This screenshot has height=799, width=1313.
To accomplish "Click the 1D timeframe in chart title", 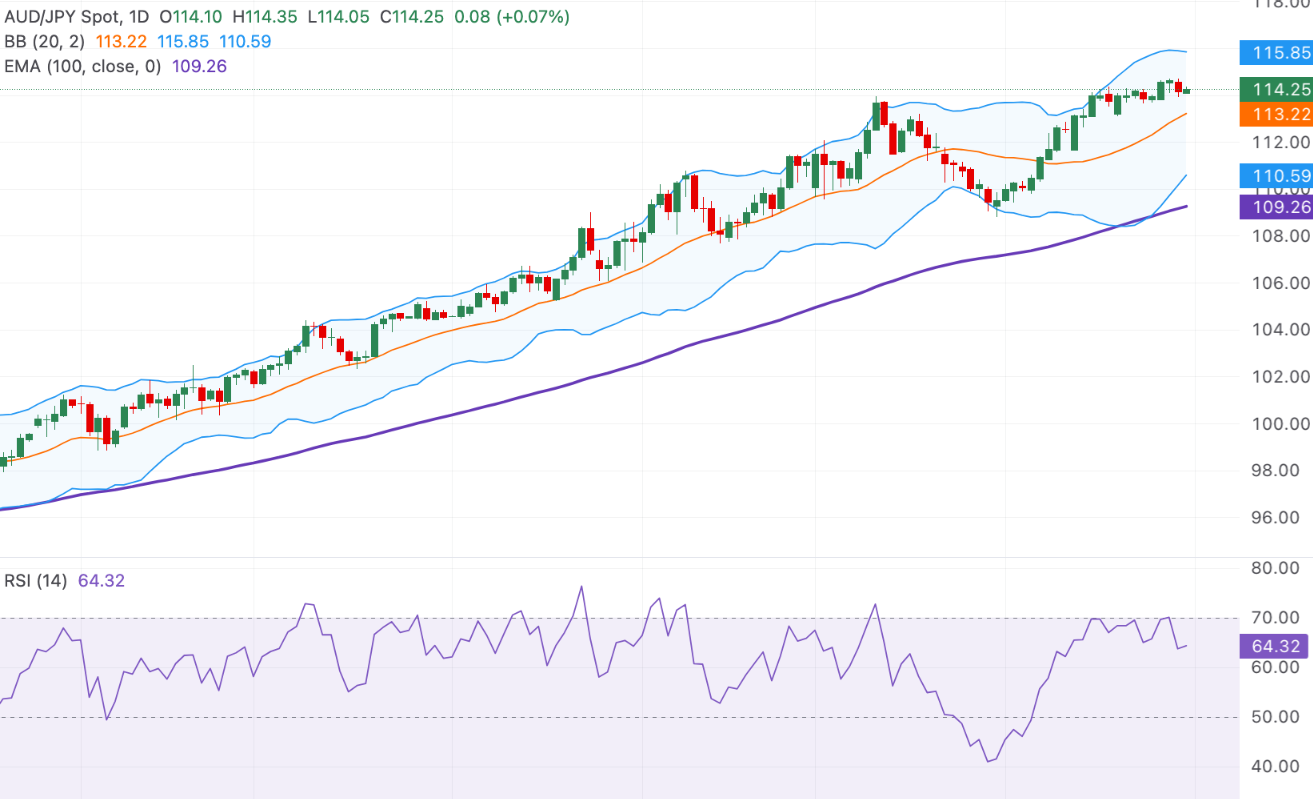I will tap(137, 17).
